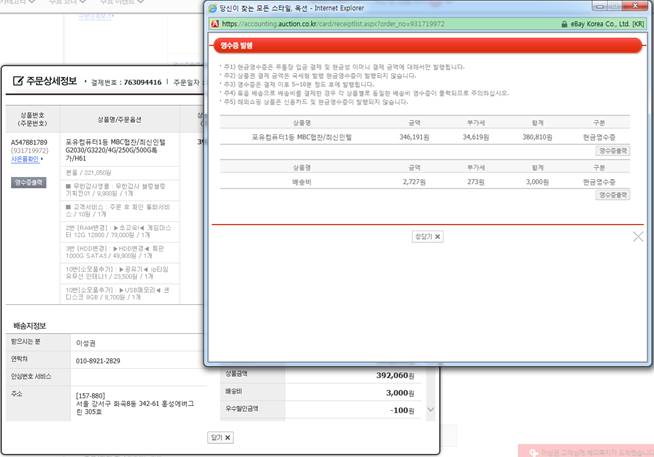Print receipt for the 배송비 3,000원 row

(613, 195)
